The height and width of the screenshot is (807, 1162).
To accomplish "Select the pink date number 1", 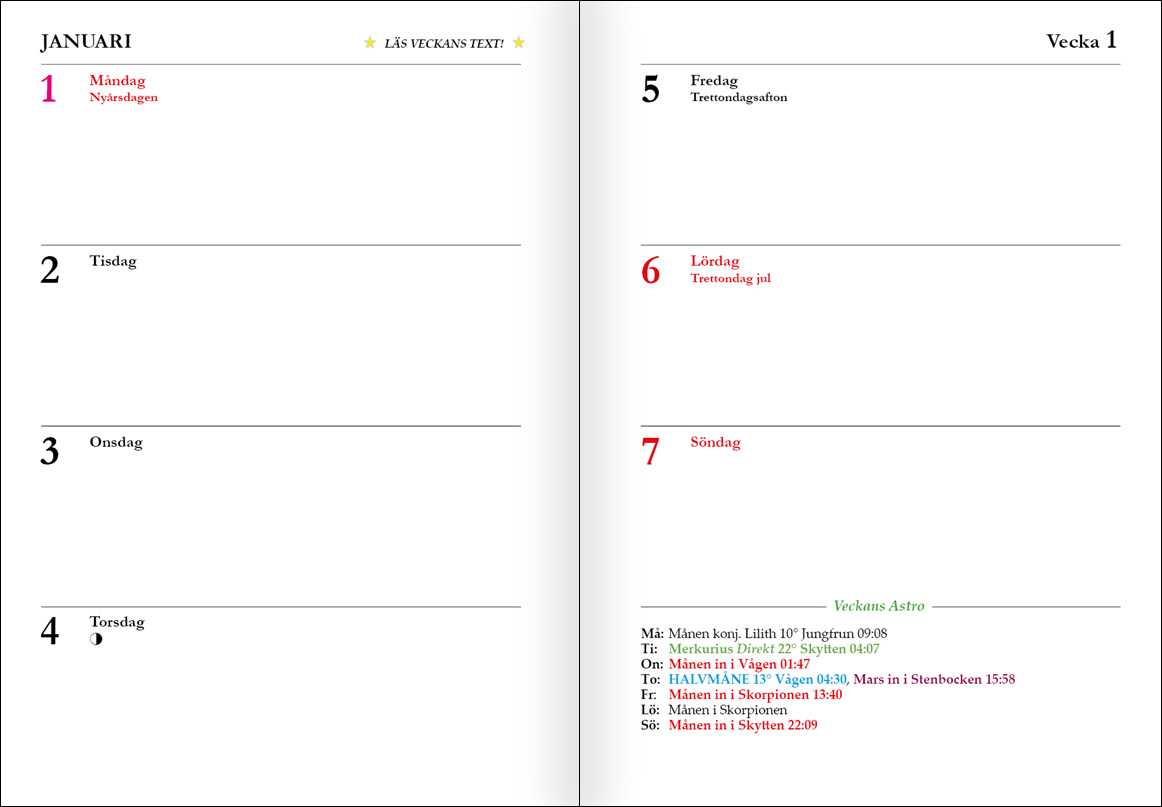I will pos(49,89).
